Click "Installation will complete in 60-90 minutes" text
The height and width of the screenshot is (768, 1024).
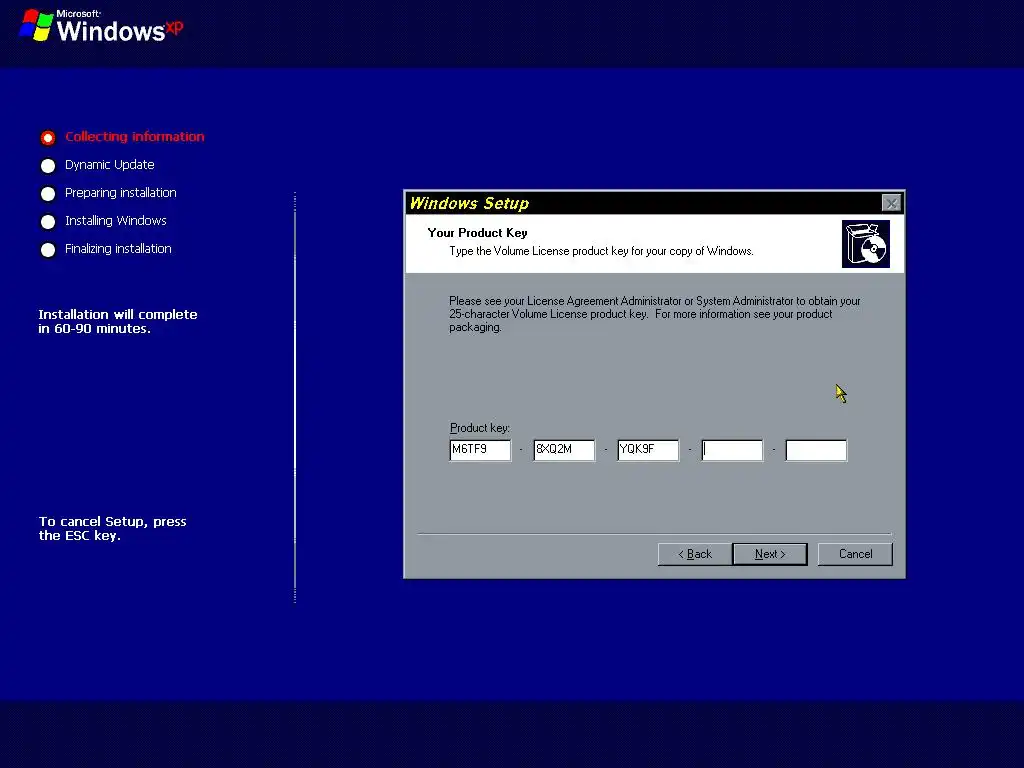coord(118,321)
